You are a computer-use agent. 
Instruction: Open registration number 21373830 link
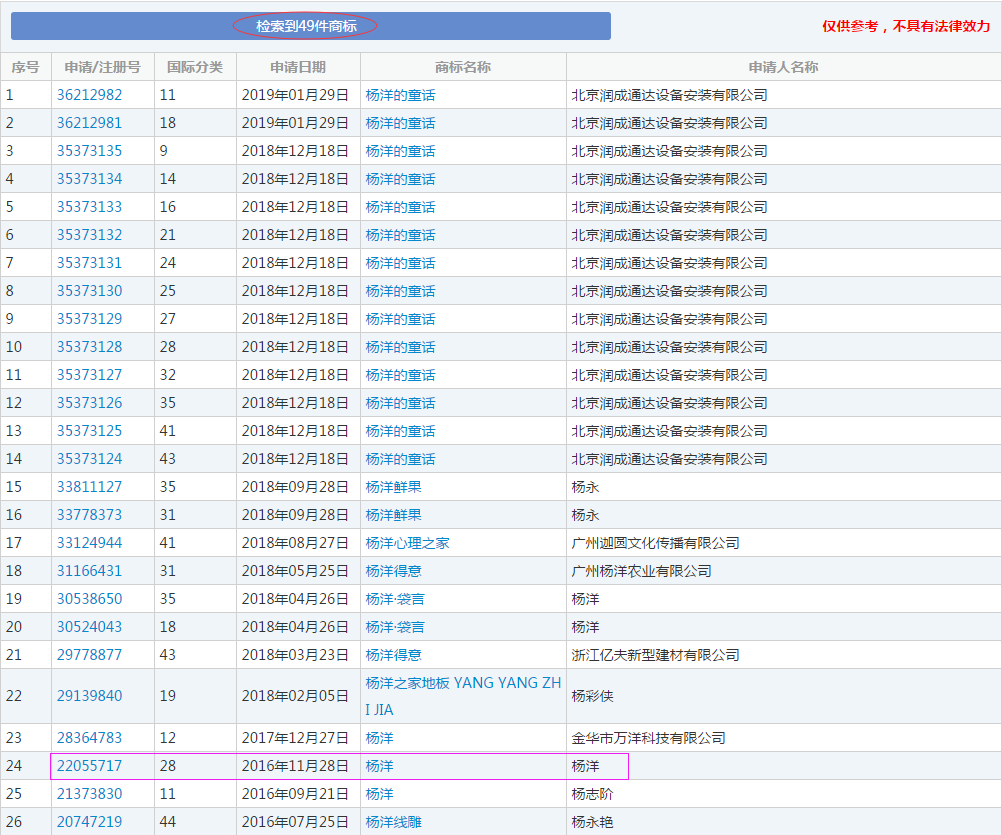coord(89,794)
